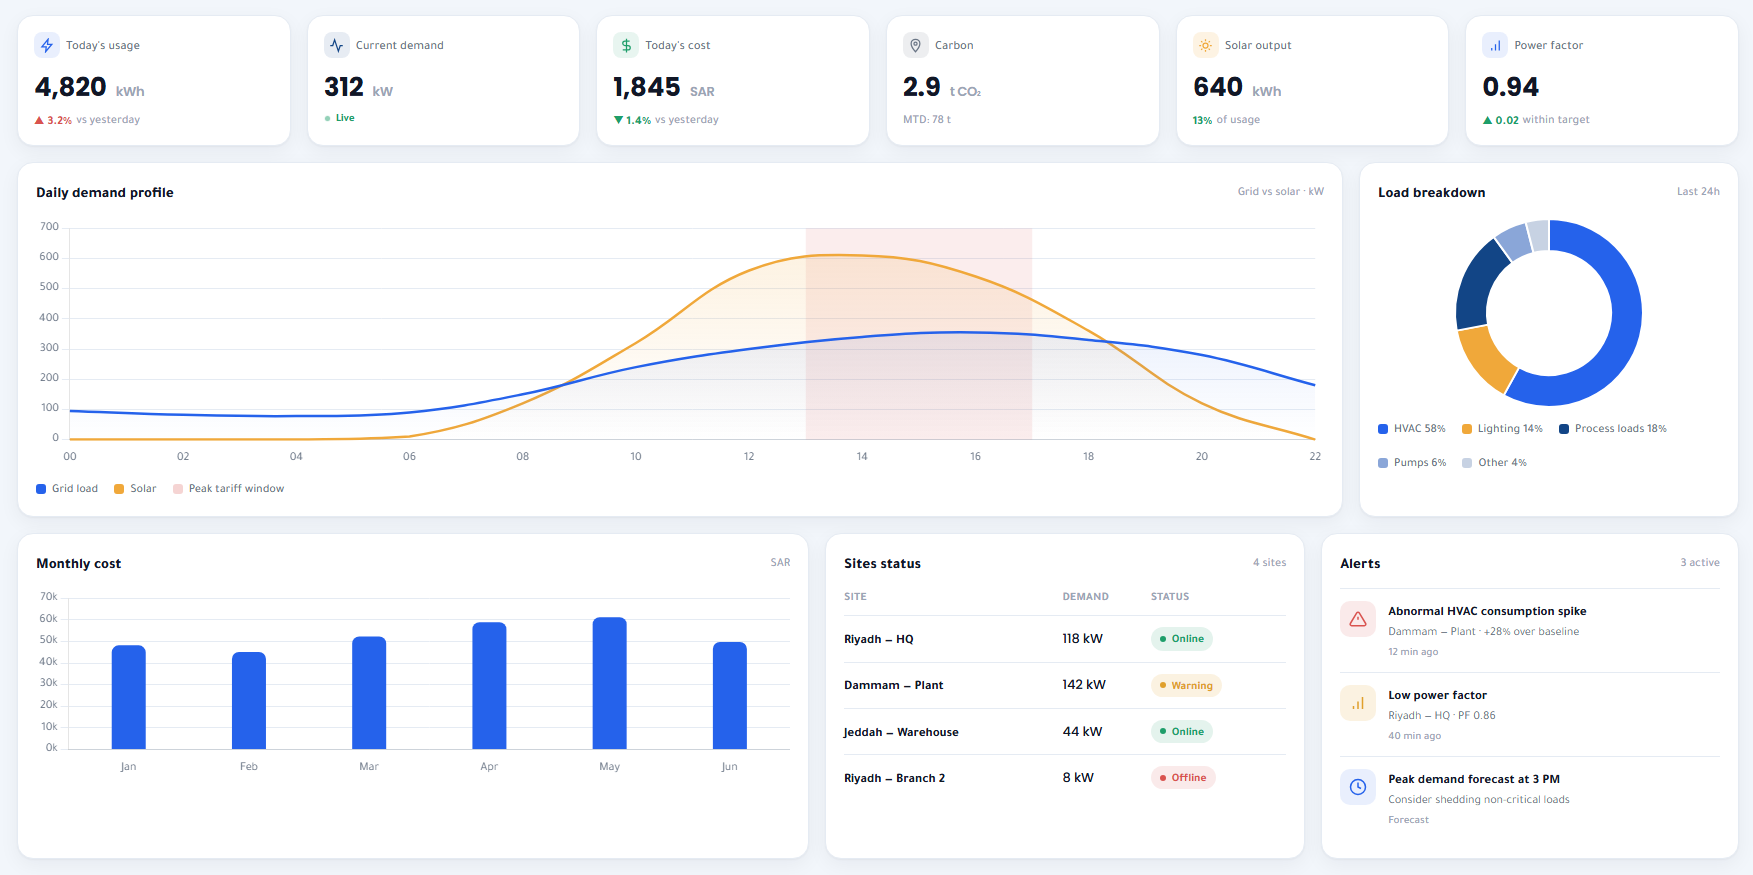
Task: Click the '13% of usage' solar text
Action: click(1226, 120)
